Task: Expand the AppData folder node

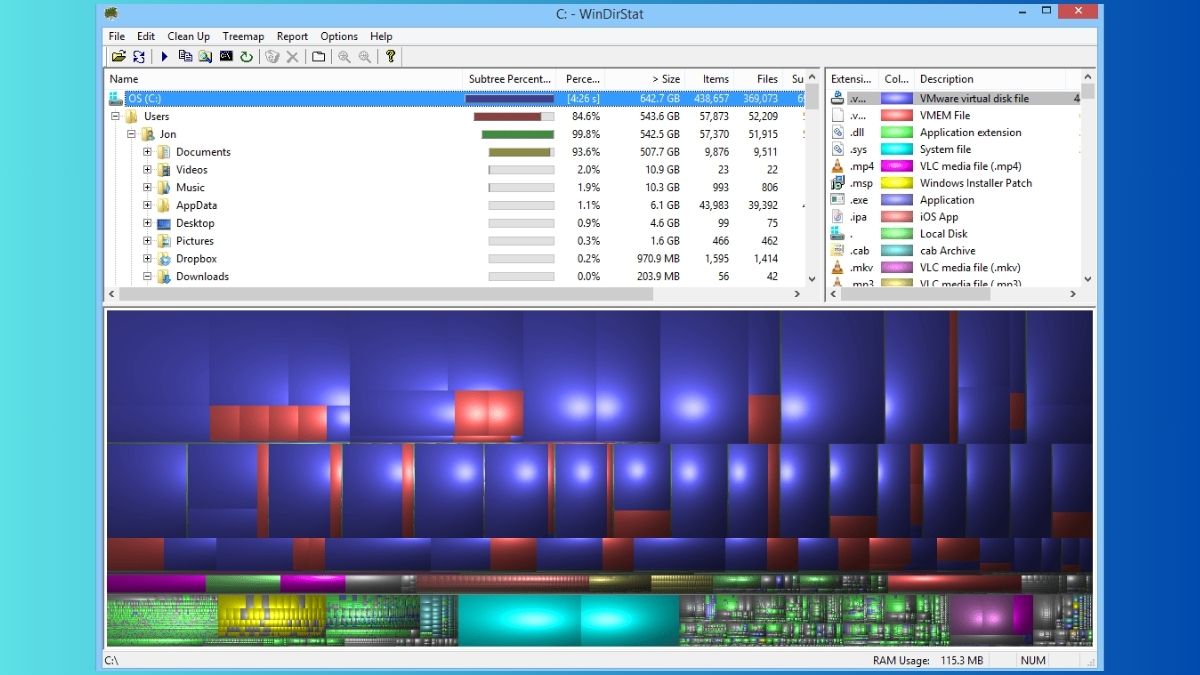Action: (147, 205)
